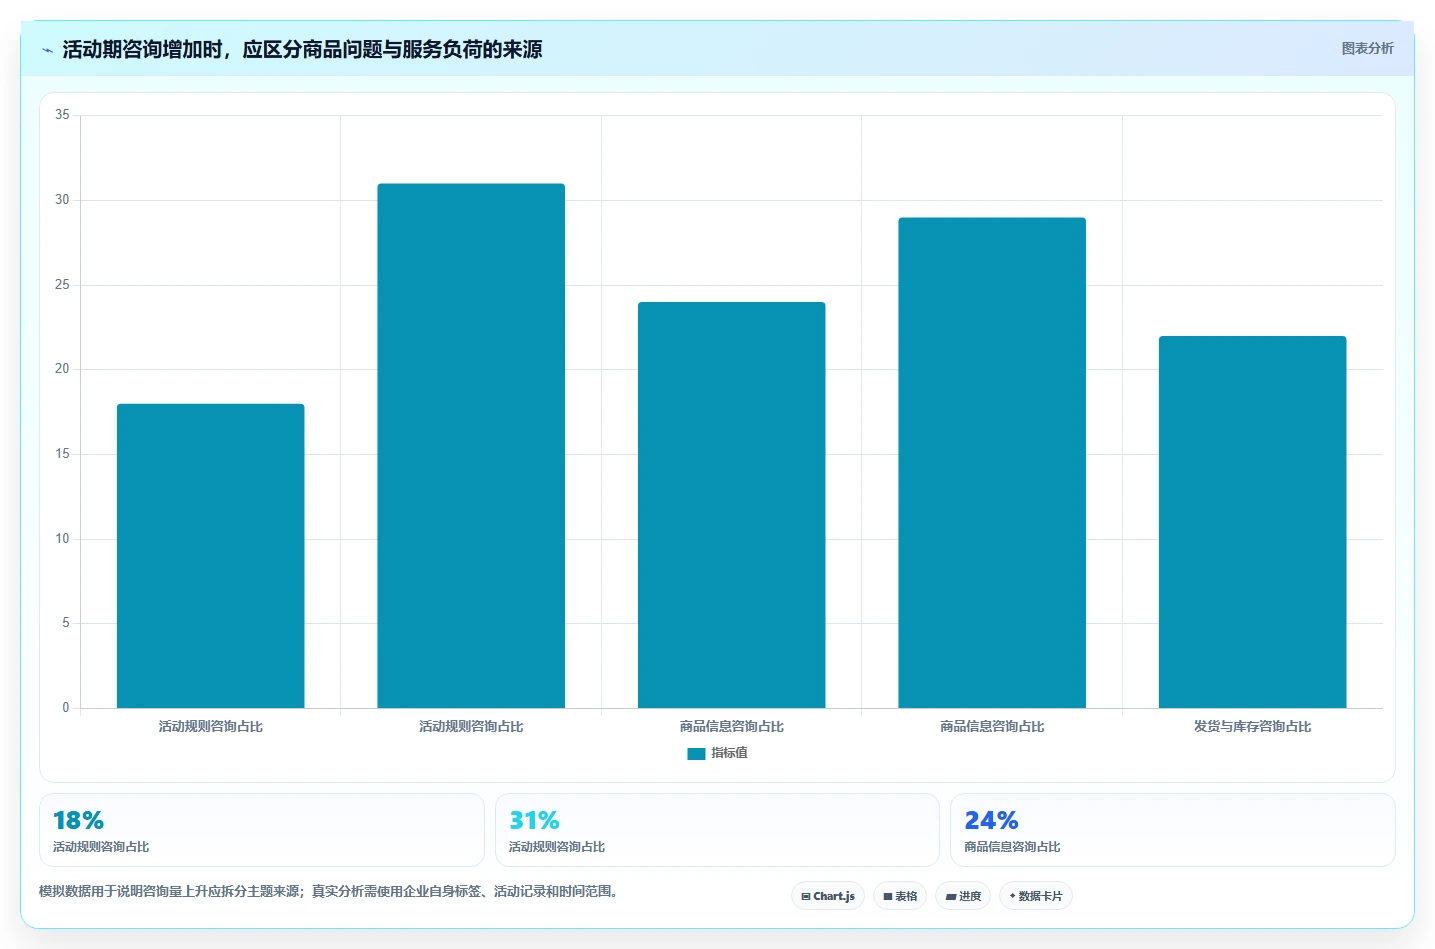The height and width of the screenshot is (949, 1435).
Task: Click the chart title 活动期咨询增加时 heading
Action: [x=302, y=49]
